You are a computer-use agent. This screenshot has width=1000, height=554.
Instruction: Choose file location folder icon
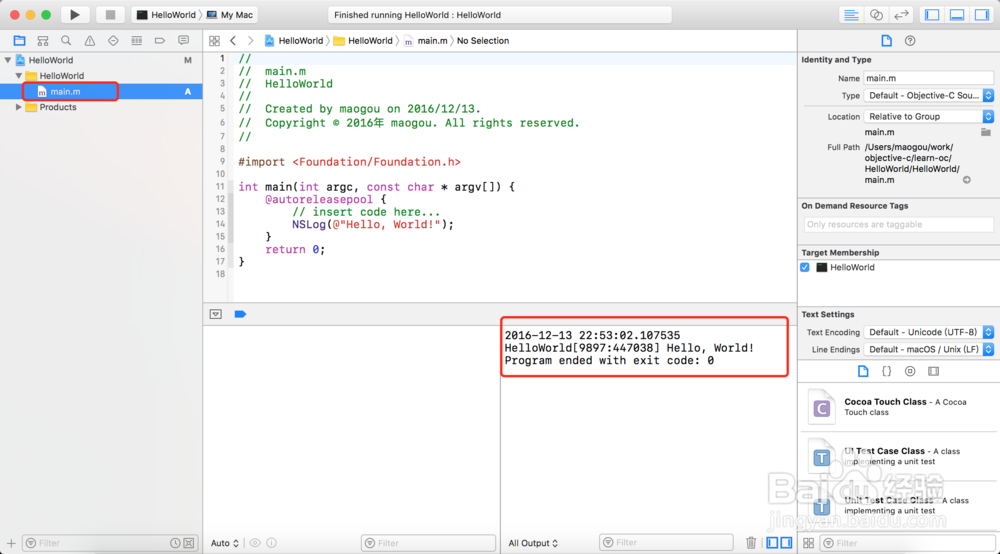click(986, 132)
